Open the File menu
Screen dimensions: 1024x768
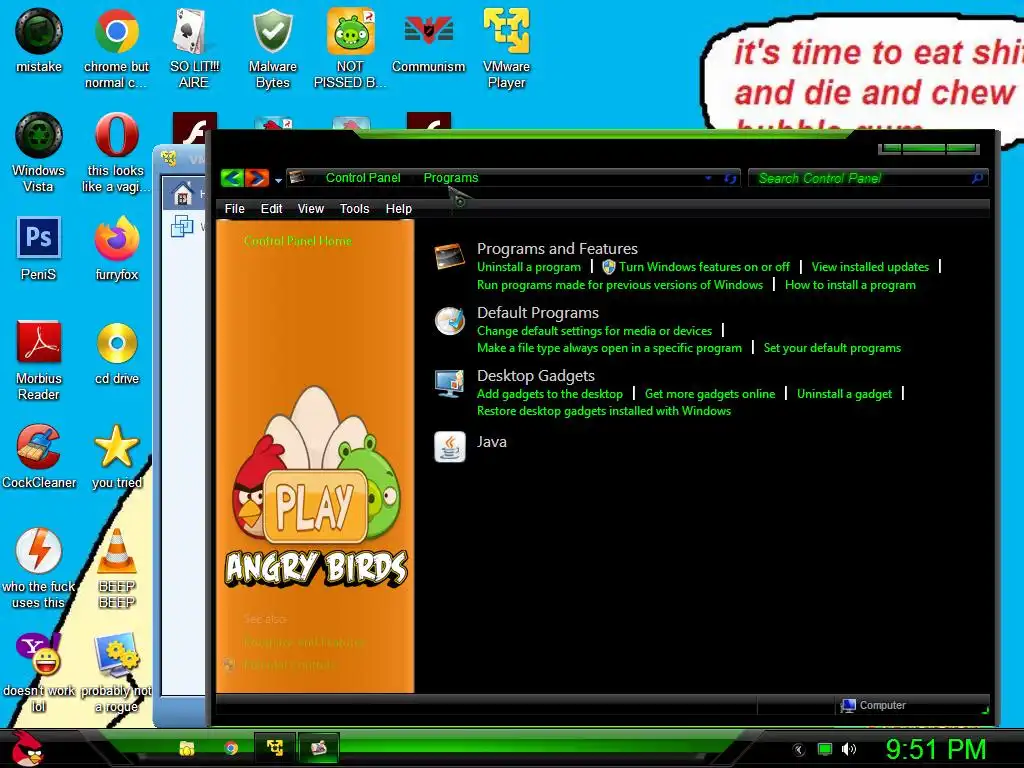tap(234, 209)
